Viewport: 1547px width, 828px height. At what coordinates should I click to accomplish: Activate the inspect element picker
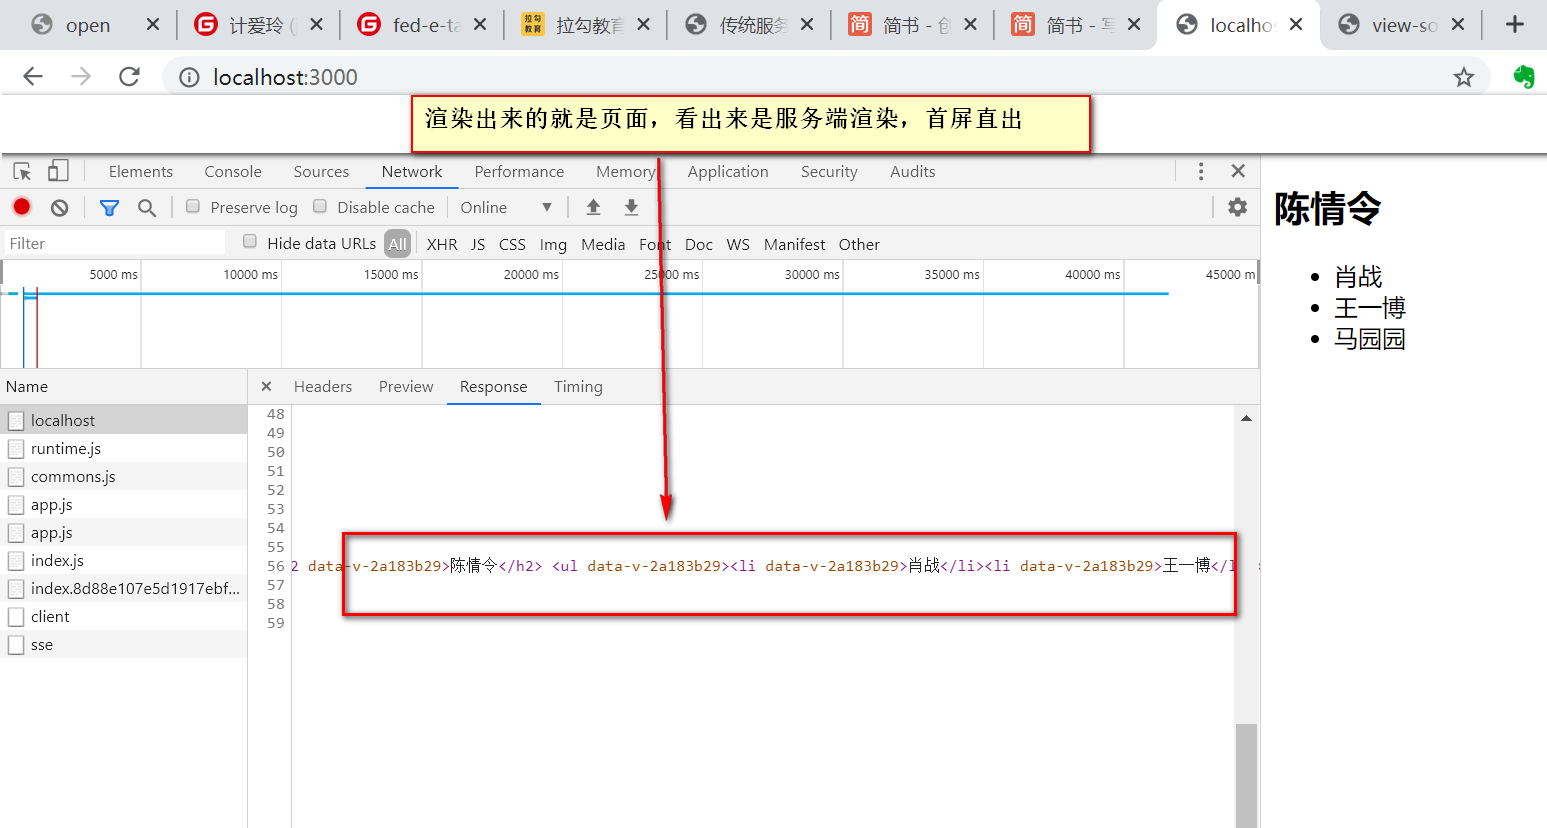(x=22, y=171)
